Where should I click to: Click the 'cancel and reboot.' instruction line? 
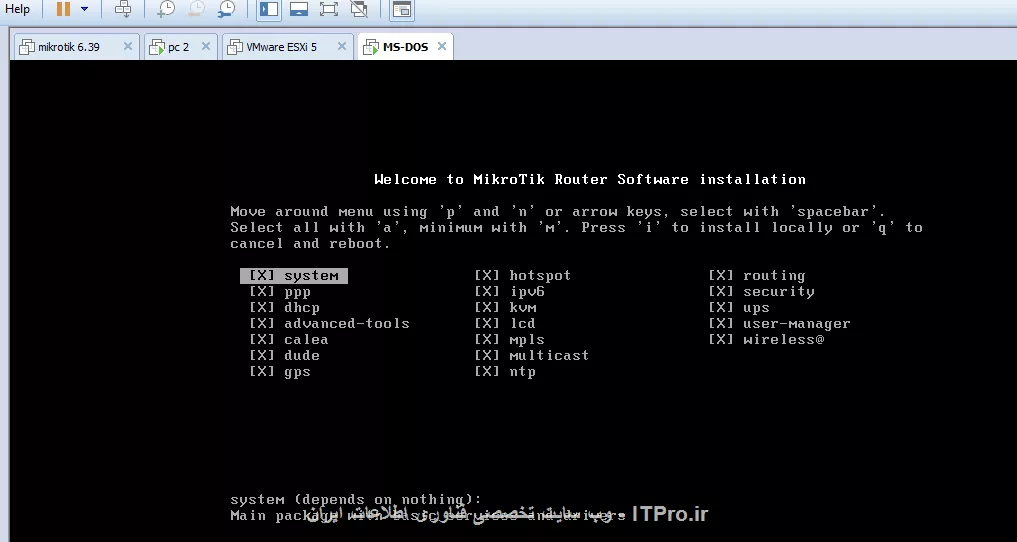coord(311,244)
